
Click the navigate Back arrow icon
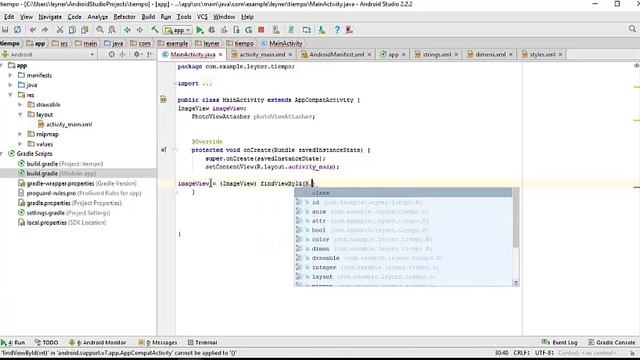[127, 30]
